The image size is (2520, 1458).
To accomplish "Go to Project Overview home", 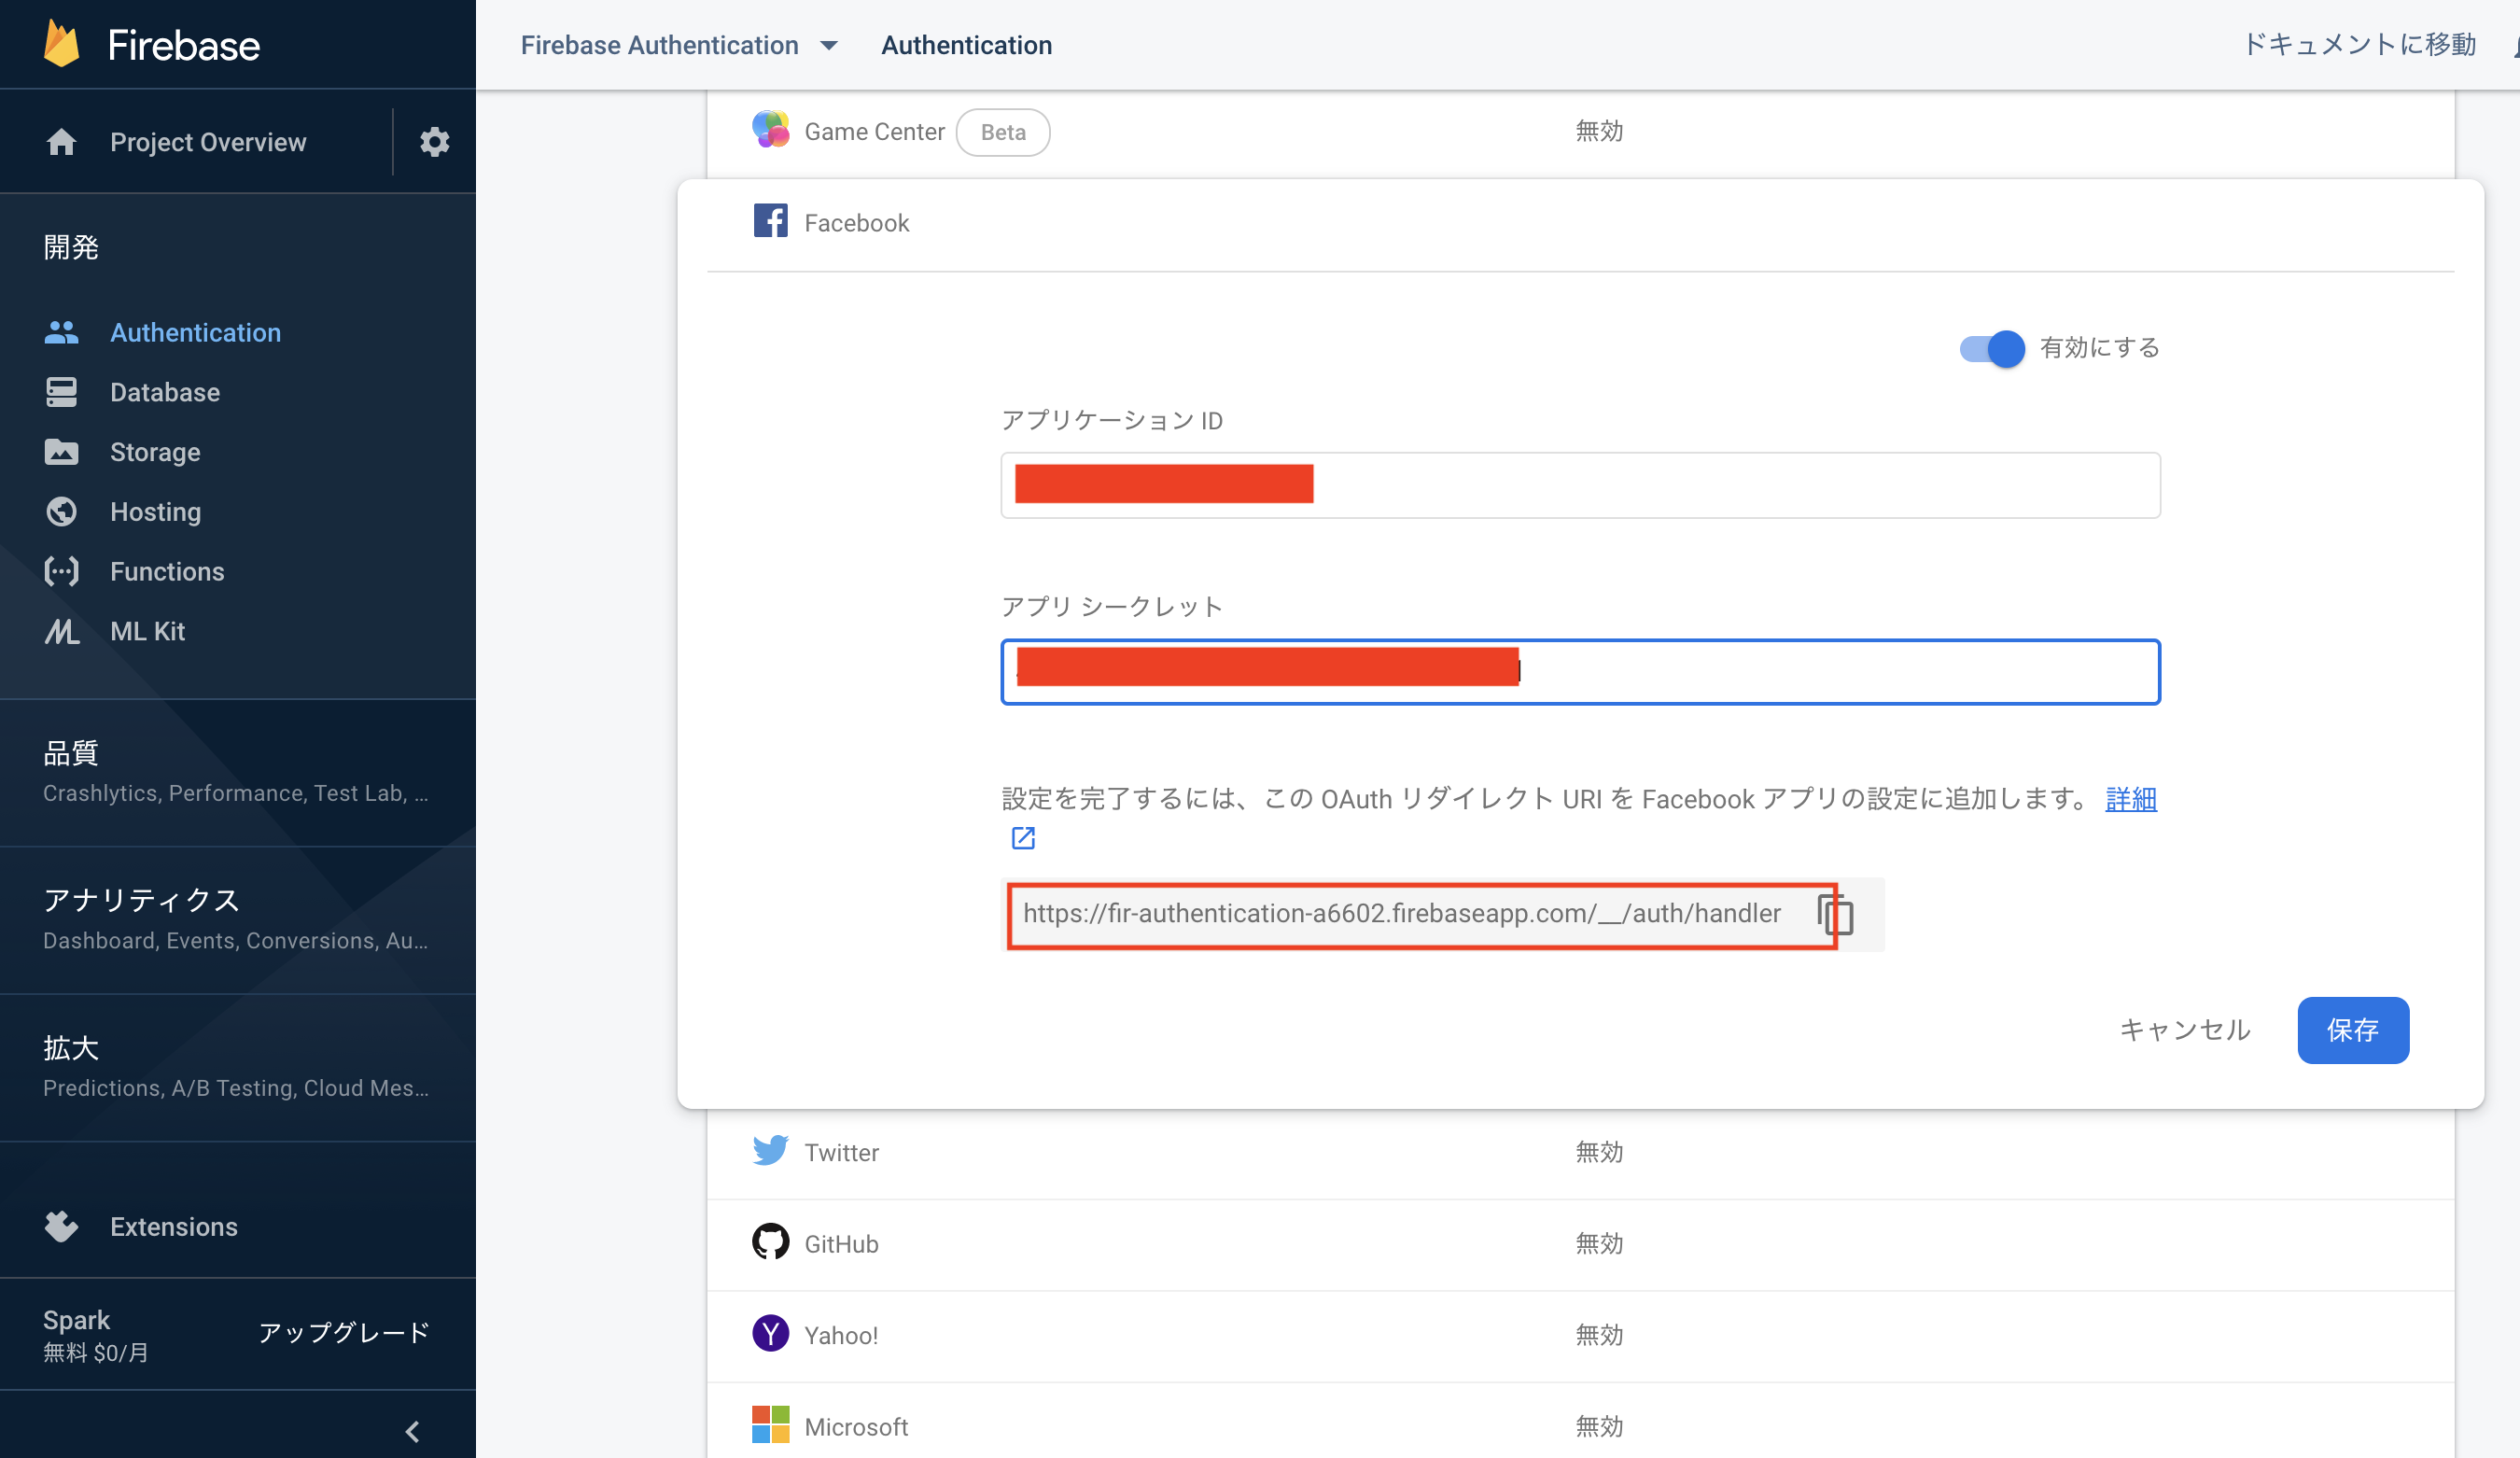I will (x=207, y=142).
